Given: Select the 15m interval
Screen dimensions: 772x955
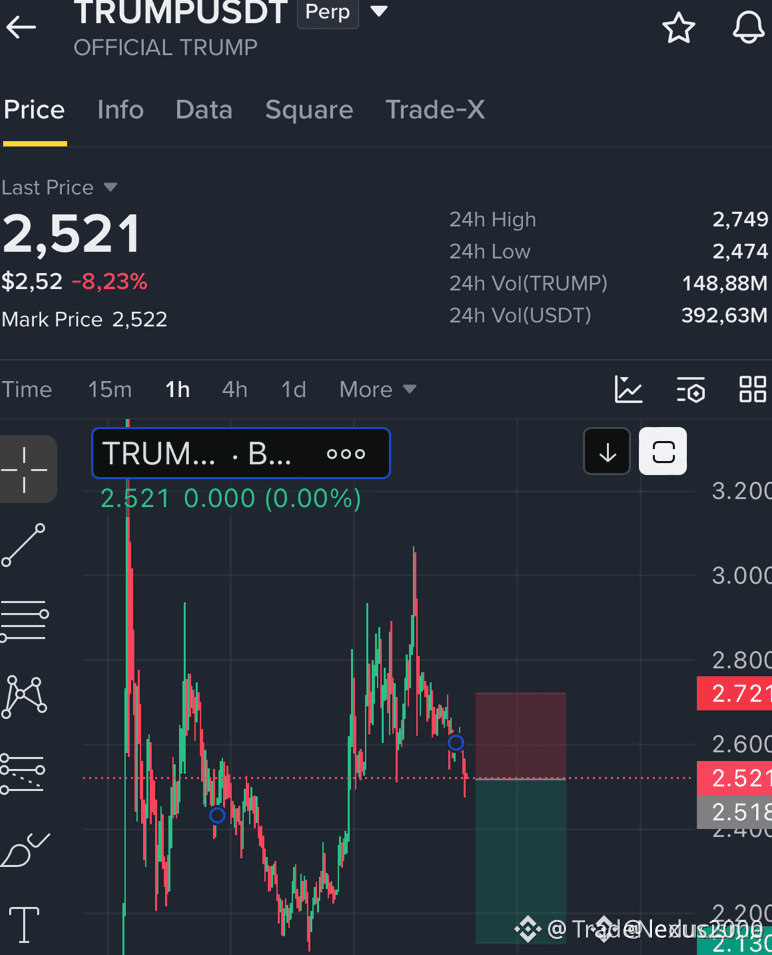Looking at the screenshot, I should 110,389.
